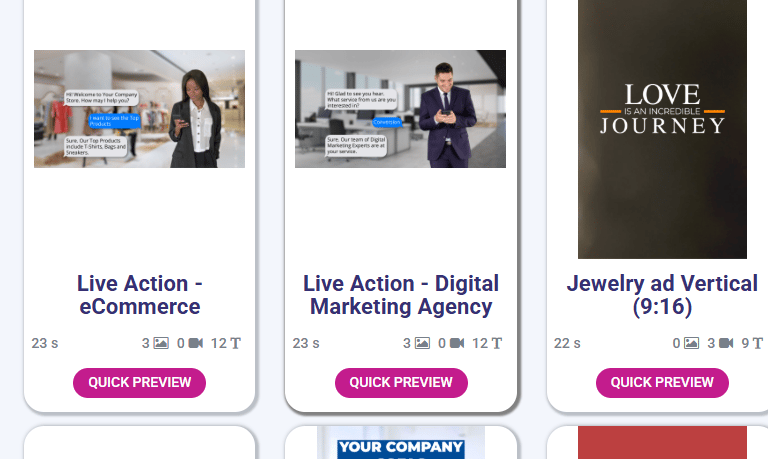
Task: Open Quick Preview for Live Action eCommerce
Action: click(140, 383)
